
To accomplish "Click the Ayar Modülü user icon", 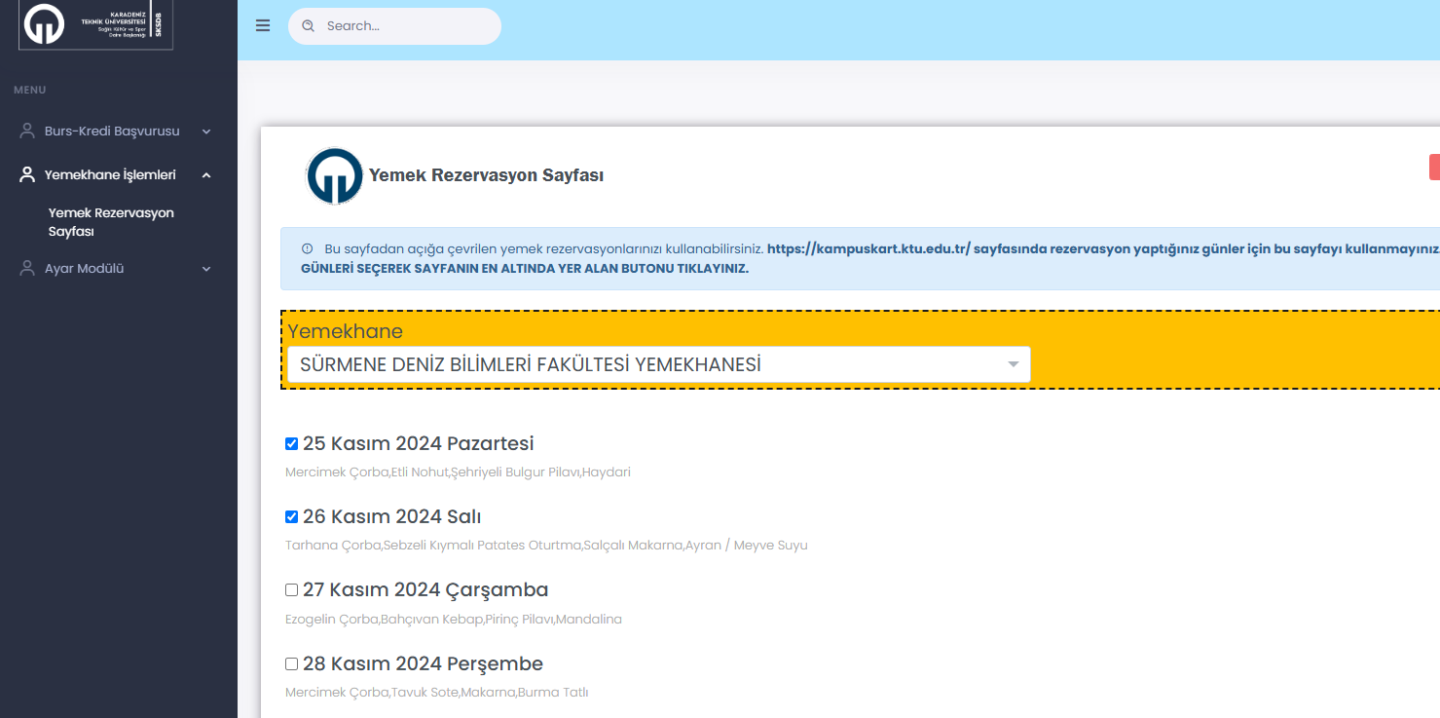I will [x=27, y=269].
